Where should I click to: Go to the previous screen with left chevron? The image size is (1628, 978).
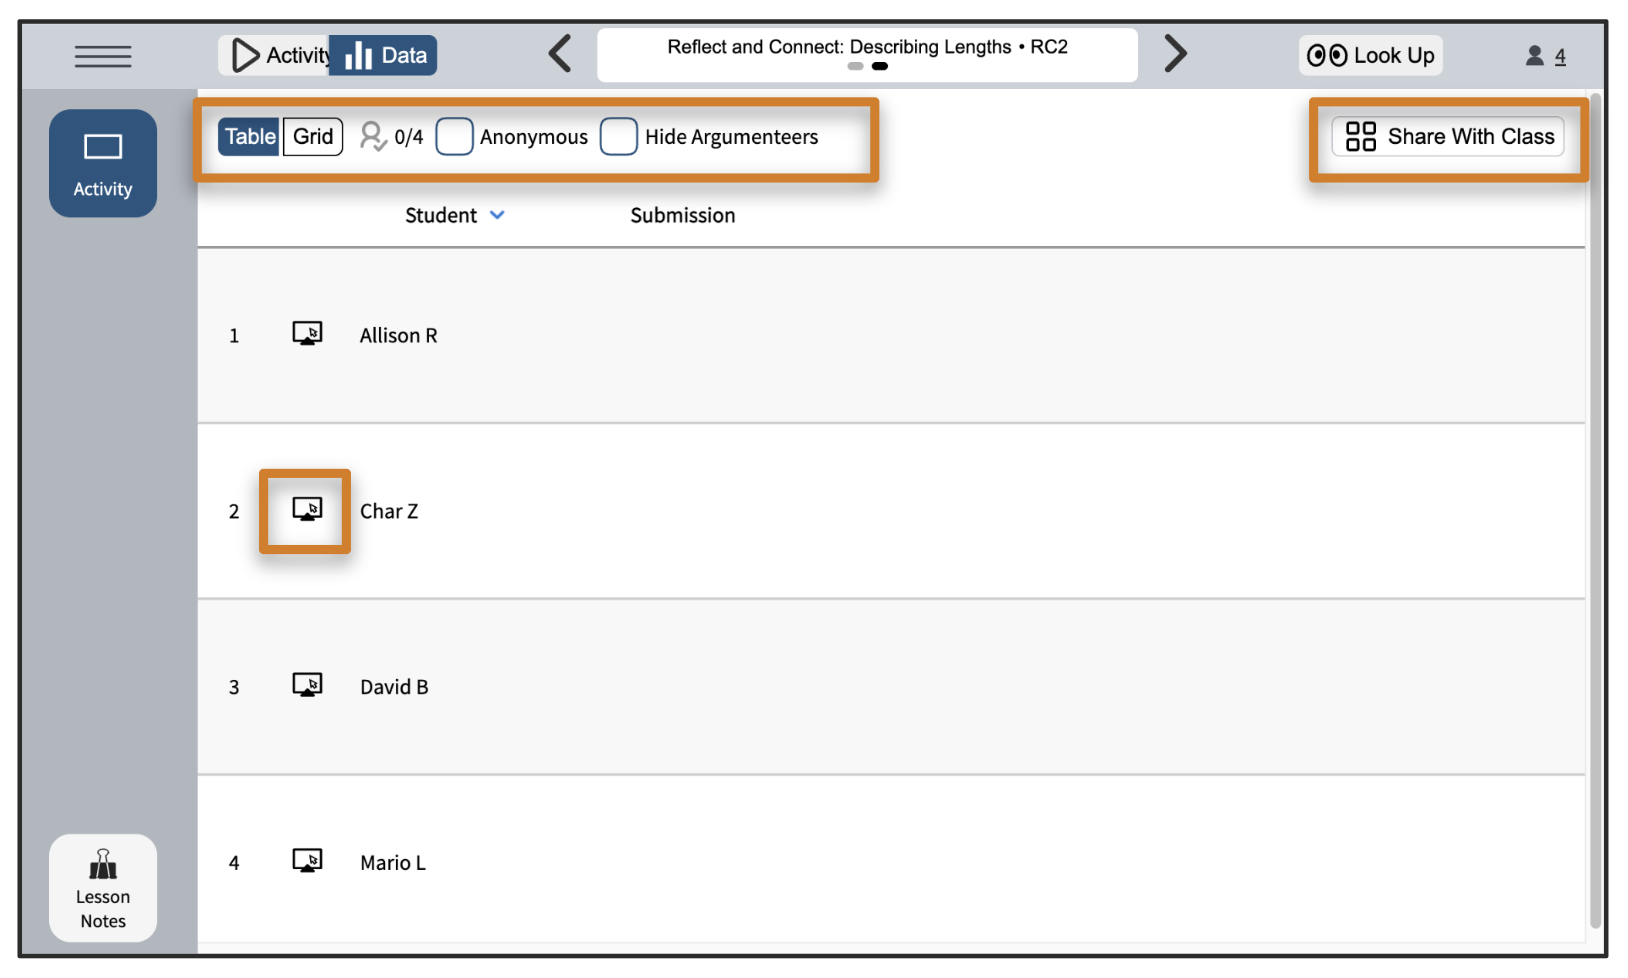tap(560, 54)
